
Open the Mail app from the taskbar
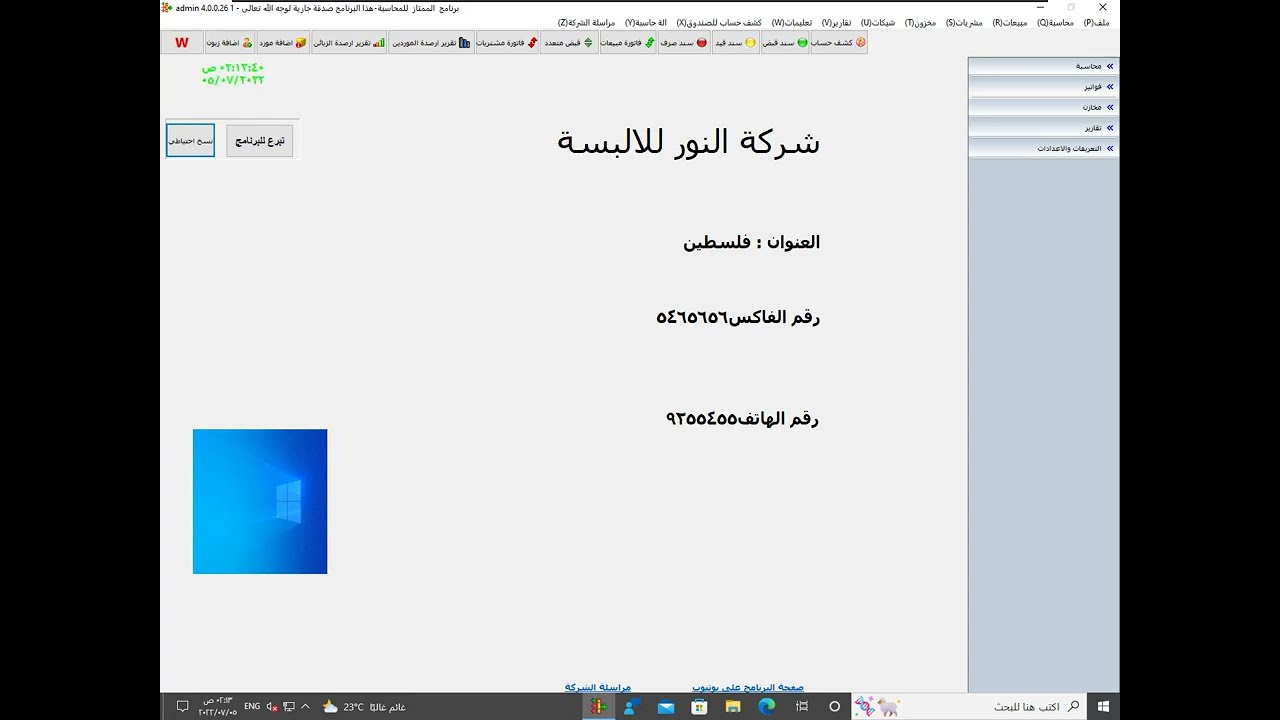pyautogui.click(x=666, y=706)
